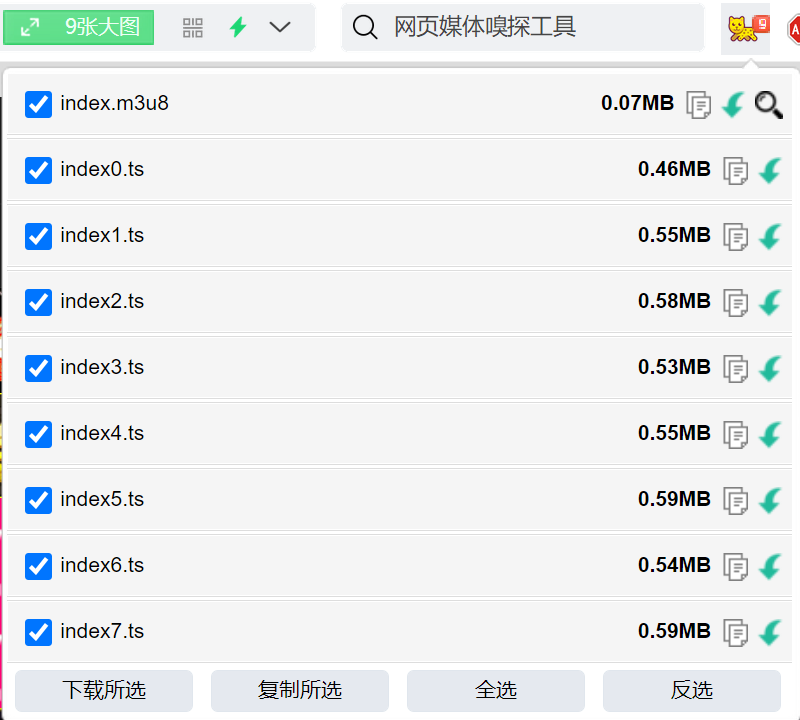Focus the 网页媒体嗅探工具 search field
The image size is (800, 720).
click(523, 27)
